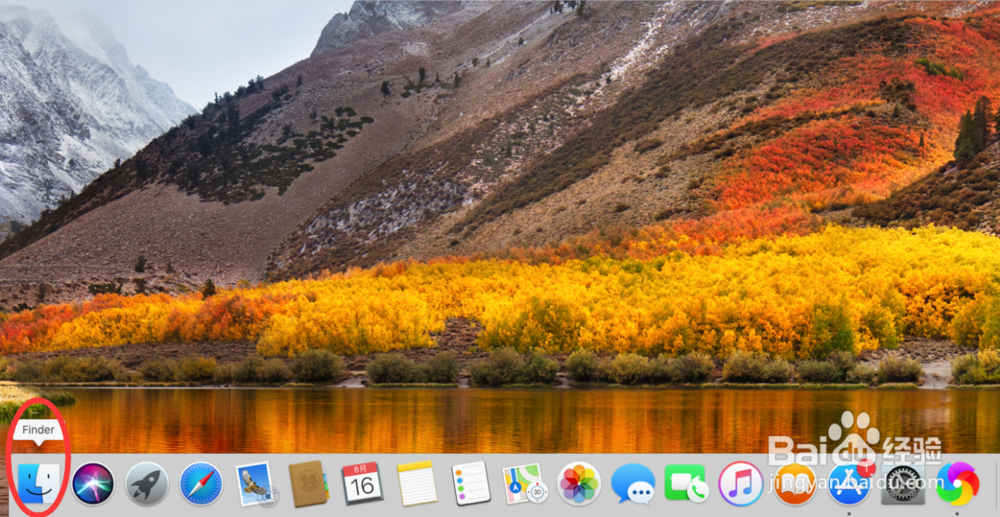Open Mail stamp icon in Dock
Viewport: 1000px width, 517px height.
tap(256, 484)
